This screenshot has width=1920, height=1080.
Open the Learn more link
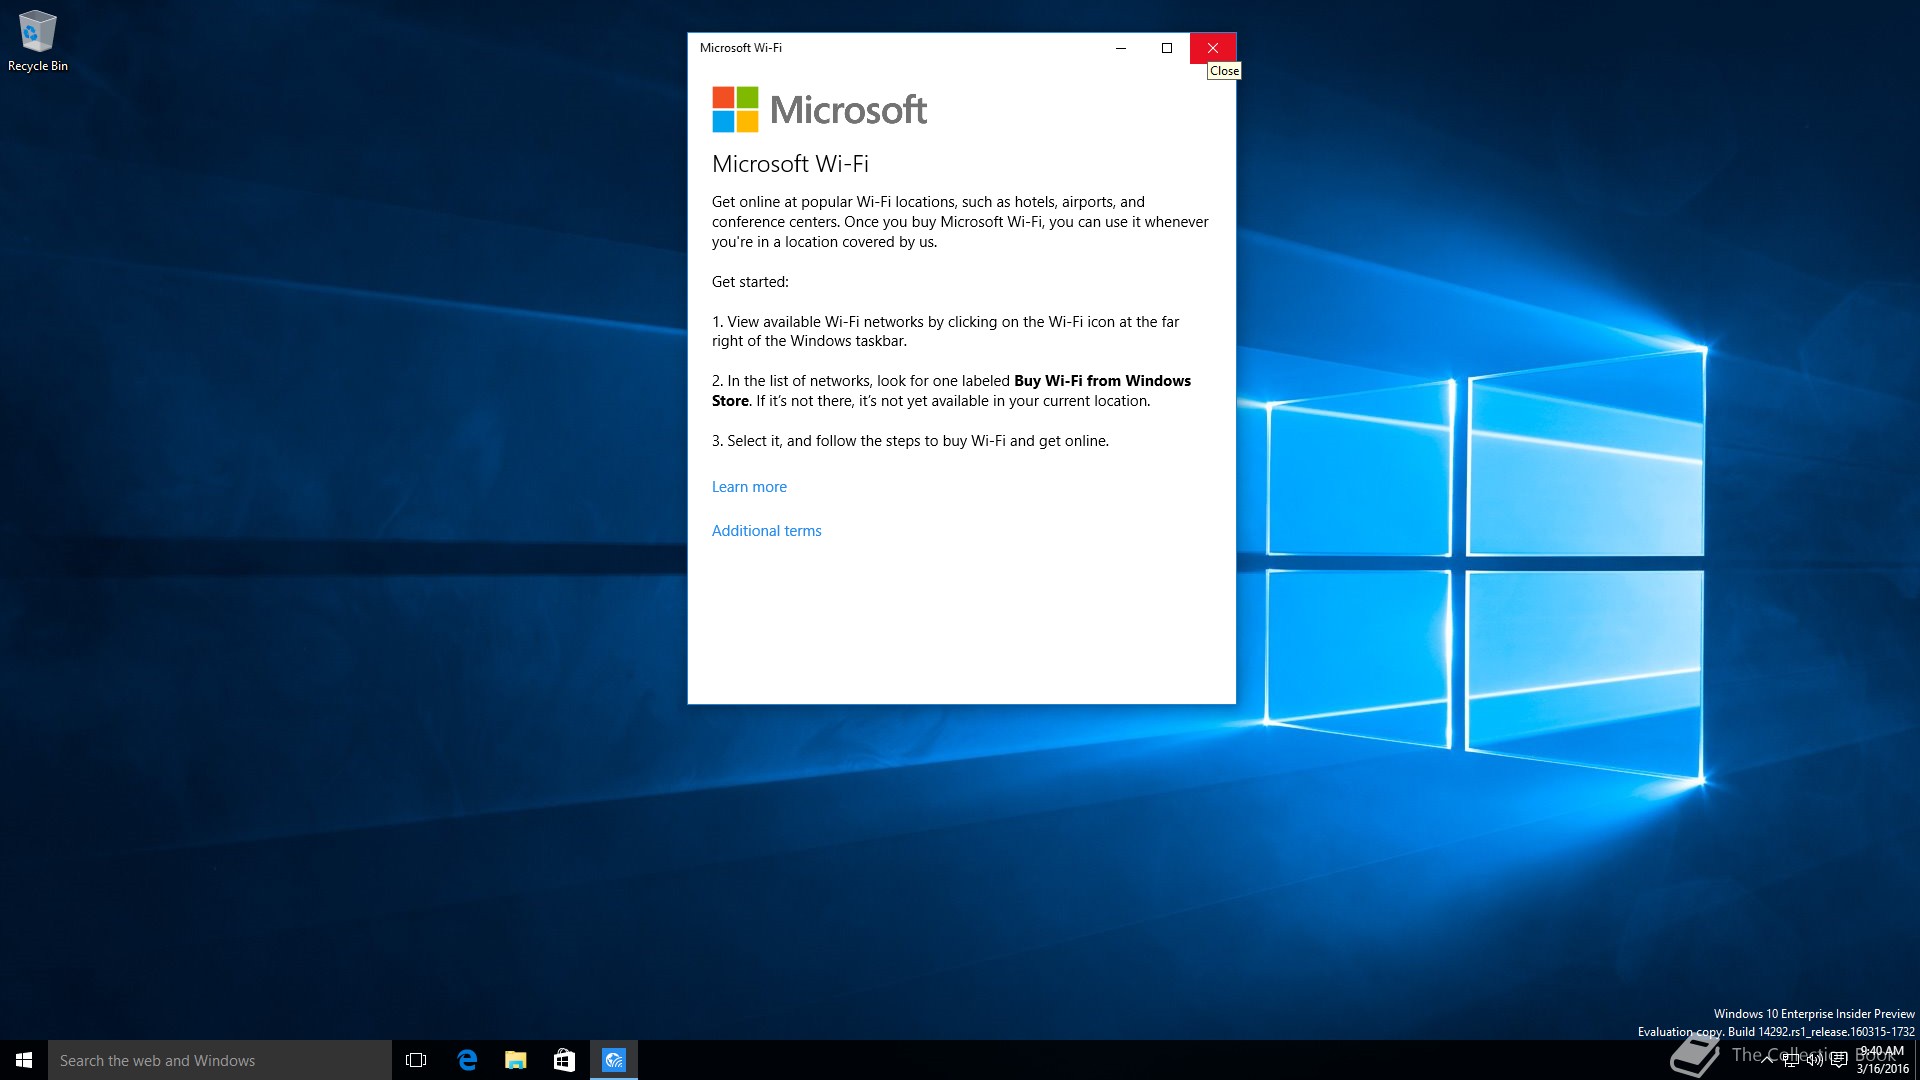[x=749, y=487]
